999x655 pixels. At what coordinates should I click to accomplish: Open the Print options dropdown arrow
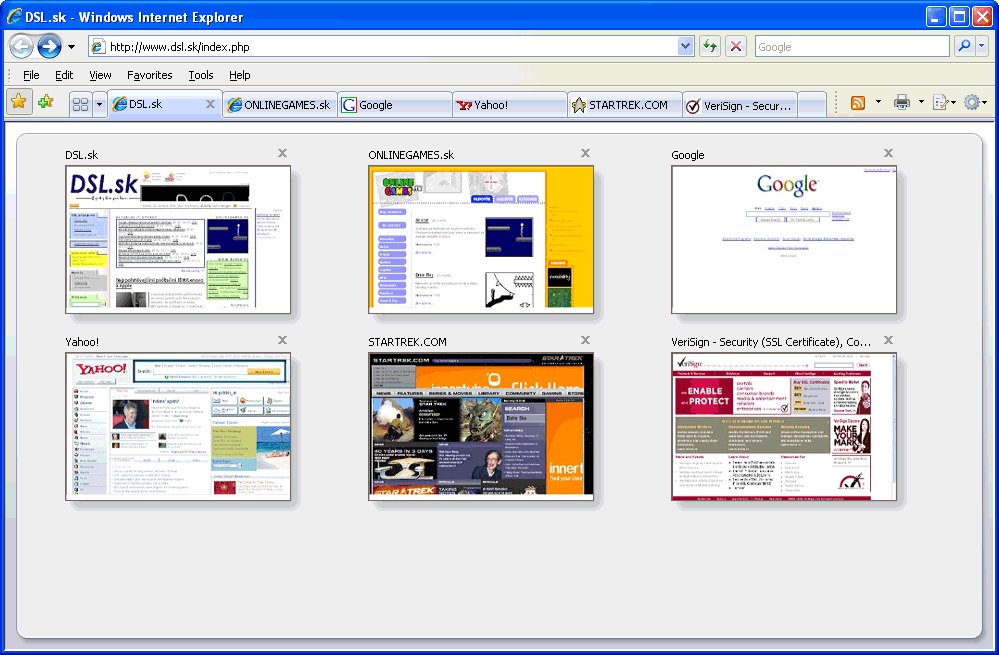point(921,102)
